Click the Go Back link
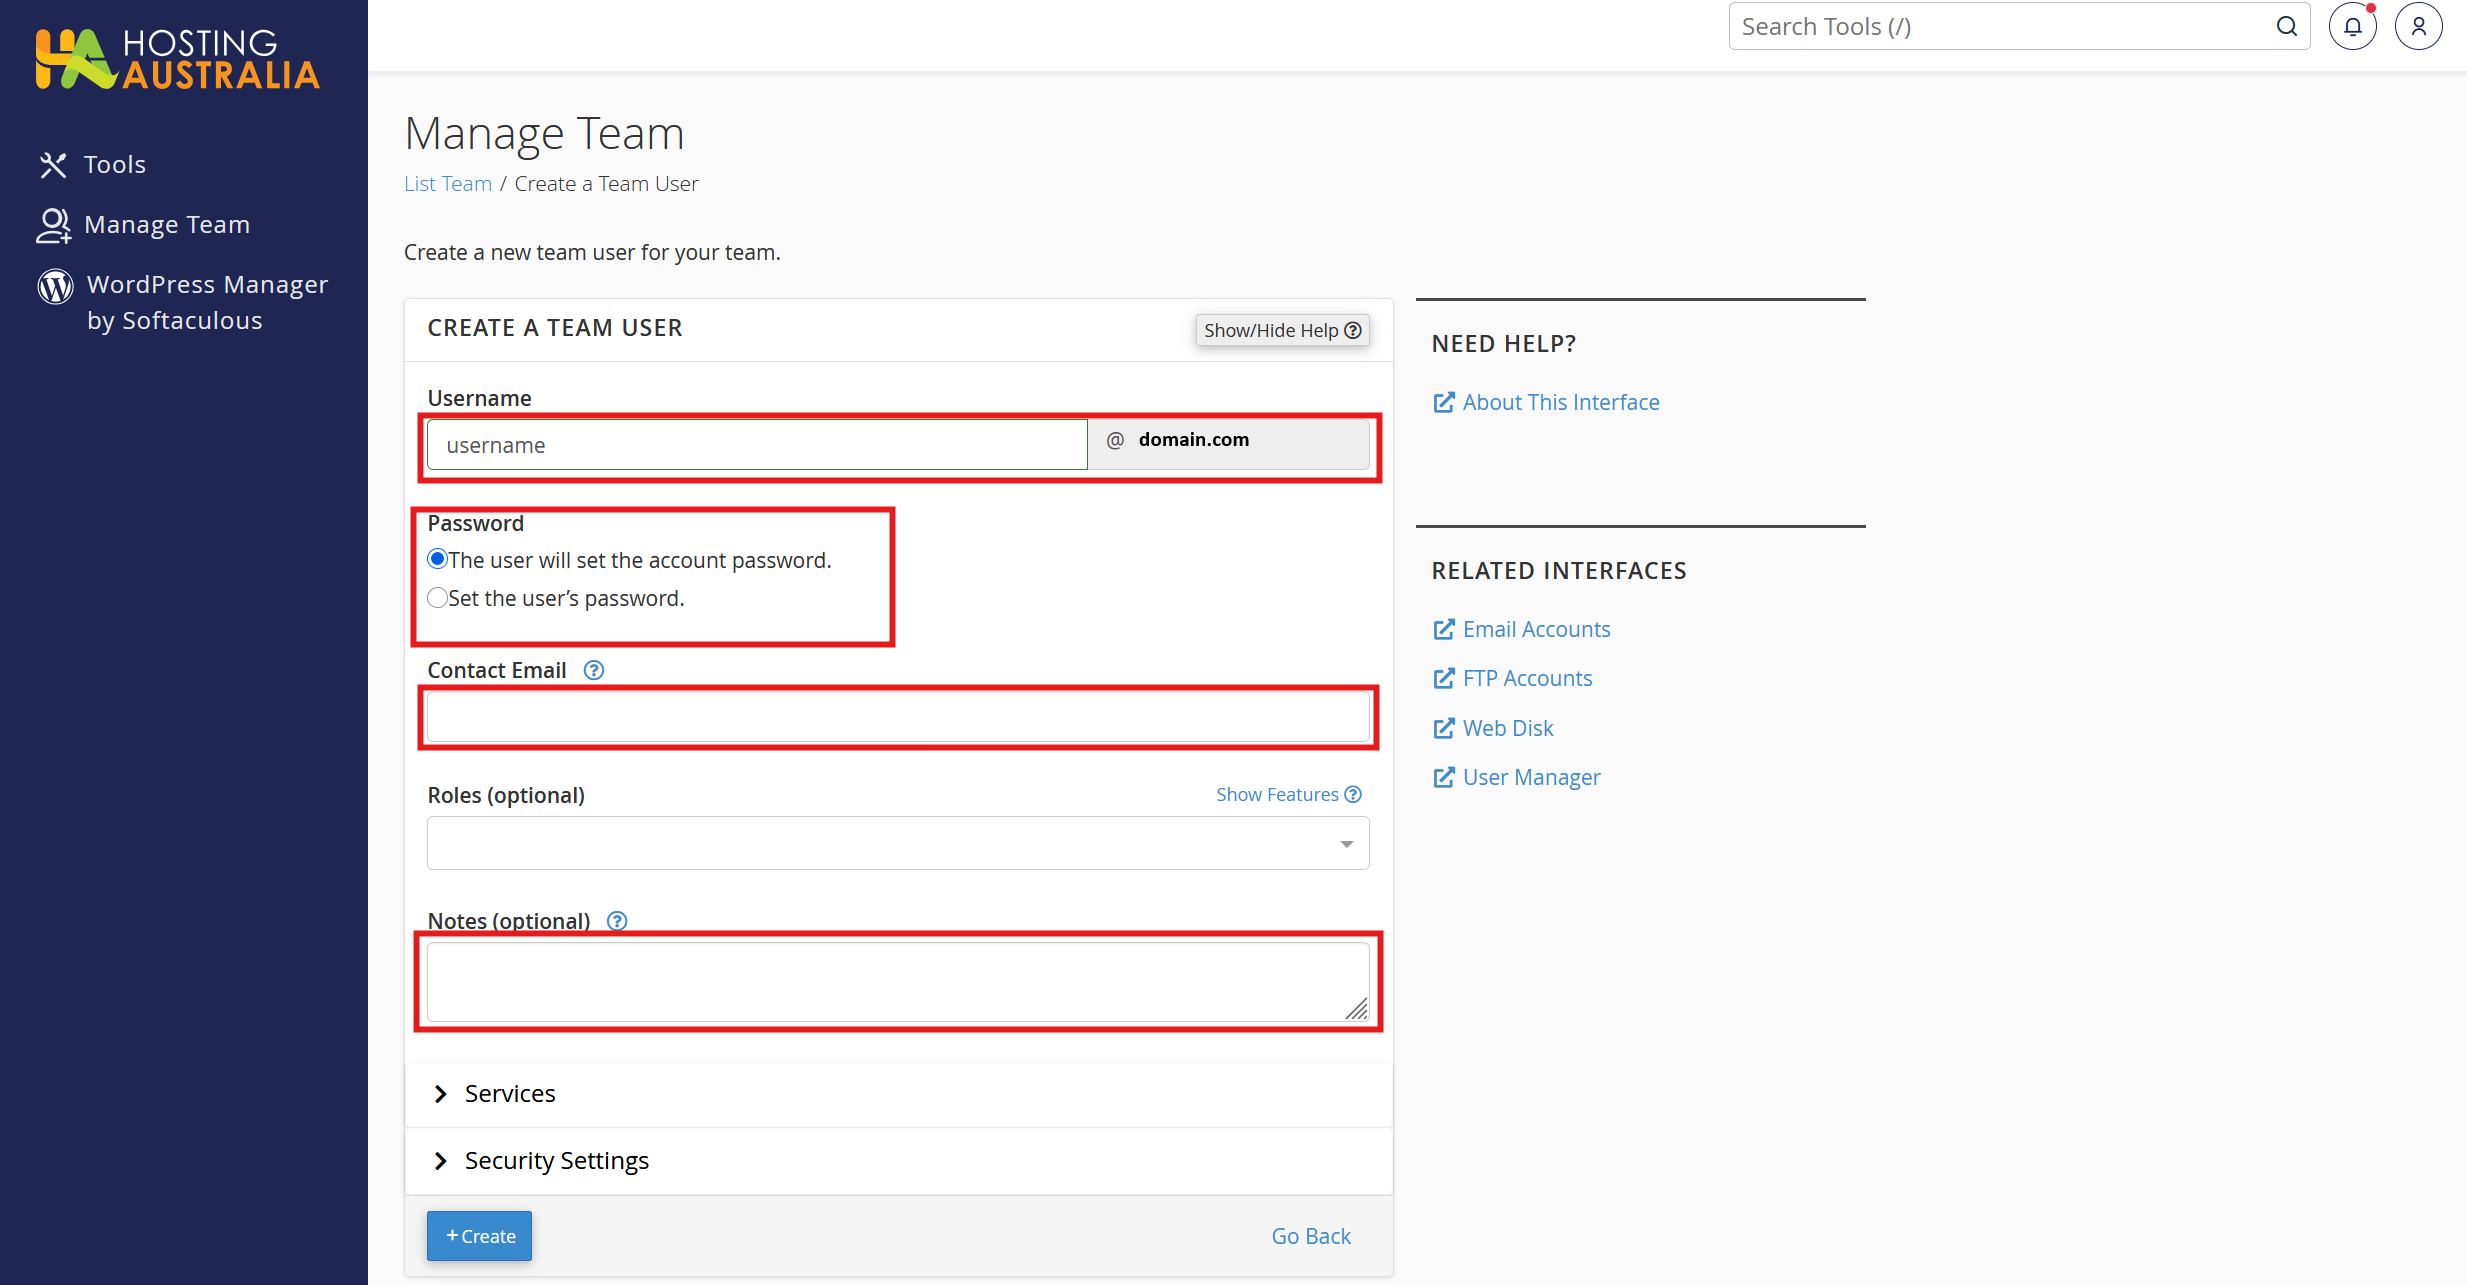Viewport: 2467px width, 1285px height. click(1311, 1236)
